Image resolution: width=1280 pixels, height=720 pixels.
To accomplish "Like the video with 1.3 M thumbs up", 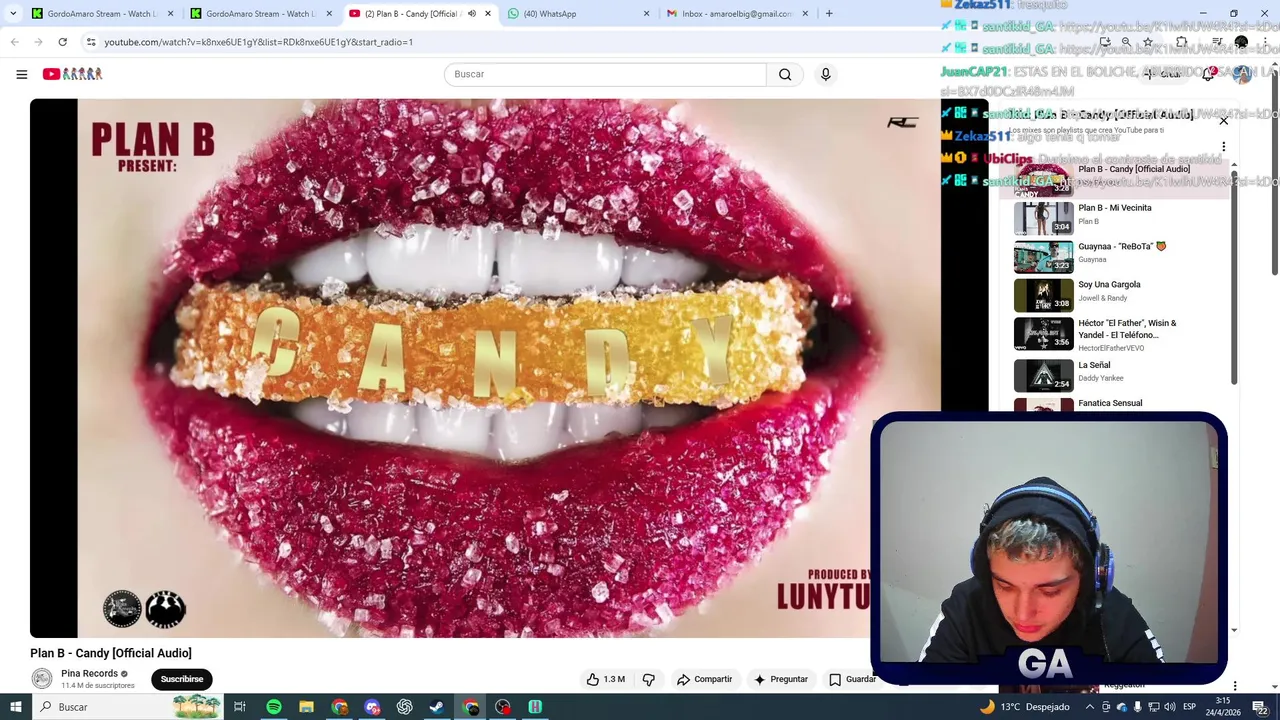I will pos(606,679).
